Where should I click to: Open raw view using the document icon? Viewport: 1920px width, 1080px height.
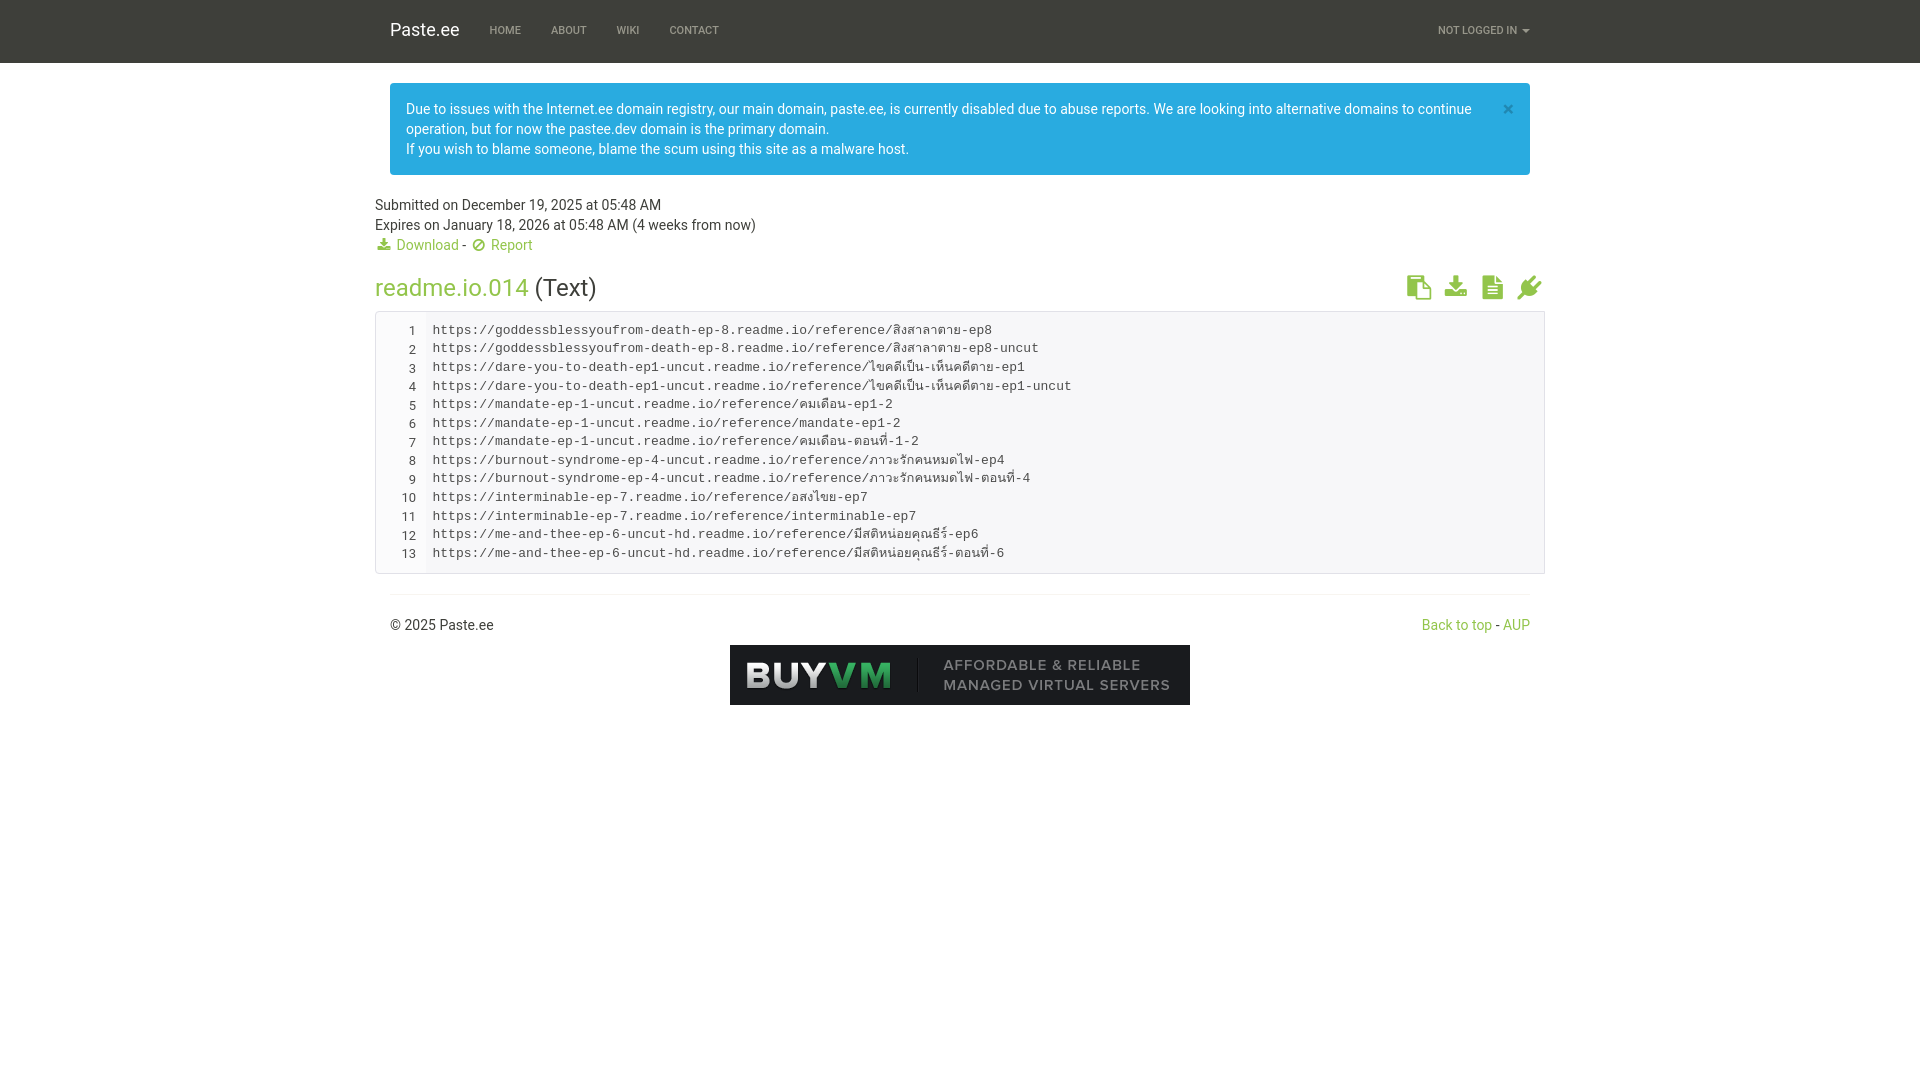point(1492,288)
